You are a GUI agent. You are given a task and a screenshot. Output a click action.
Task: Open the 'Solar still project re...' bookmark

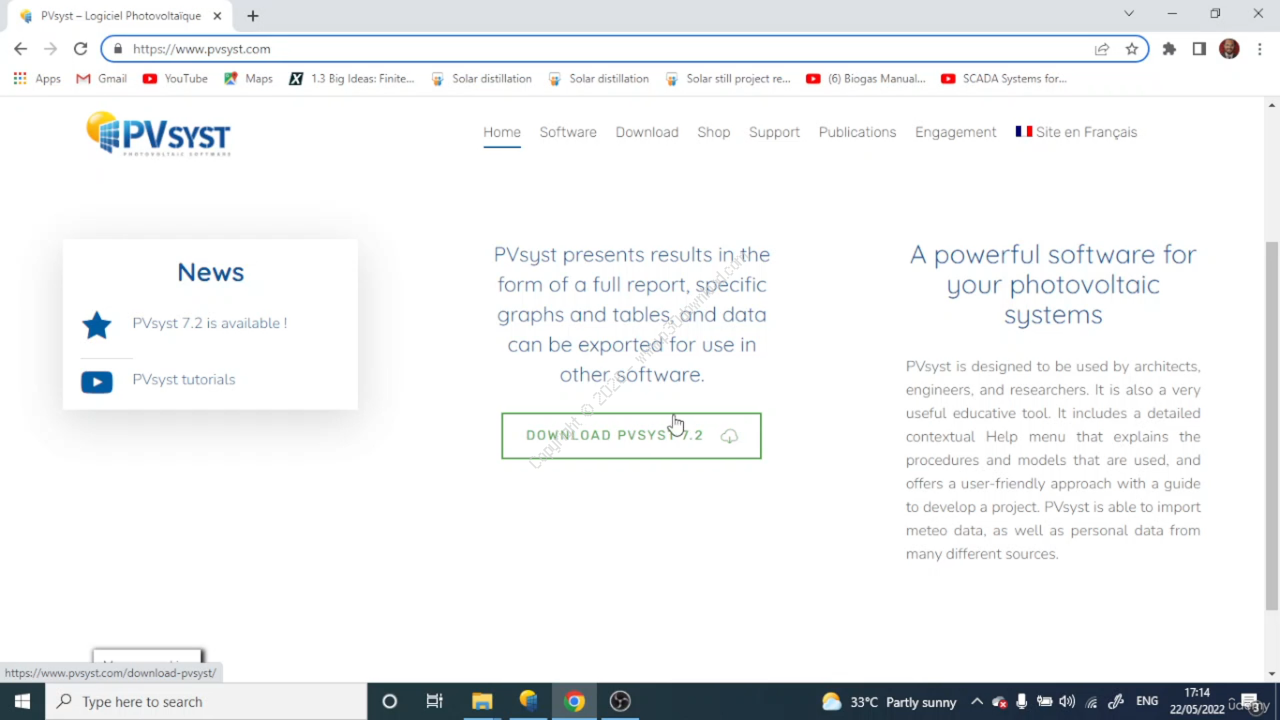[x=727, y=79]
